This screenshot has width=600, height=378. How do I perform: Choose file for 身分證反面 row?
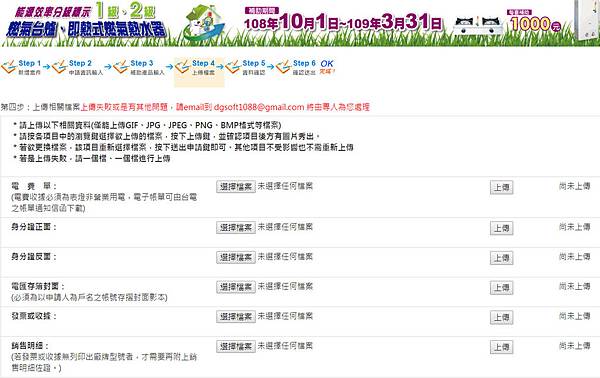[x=236, y=257]
